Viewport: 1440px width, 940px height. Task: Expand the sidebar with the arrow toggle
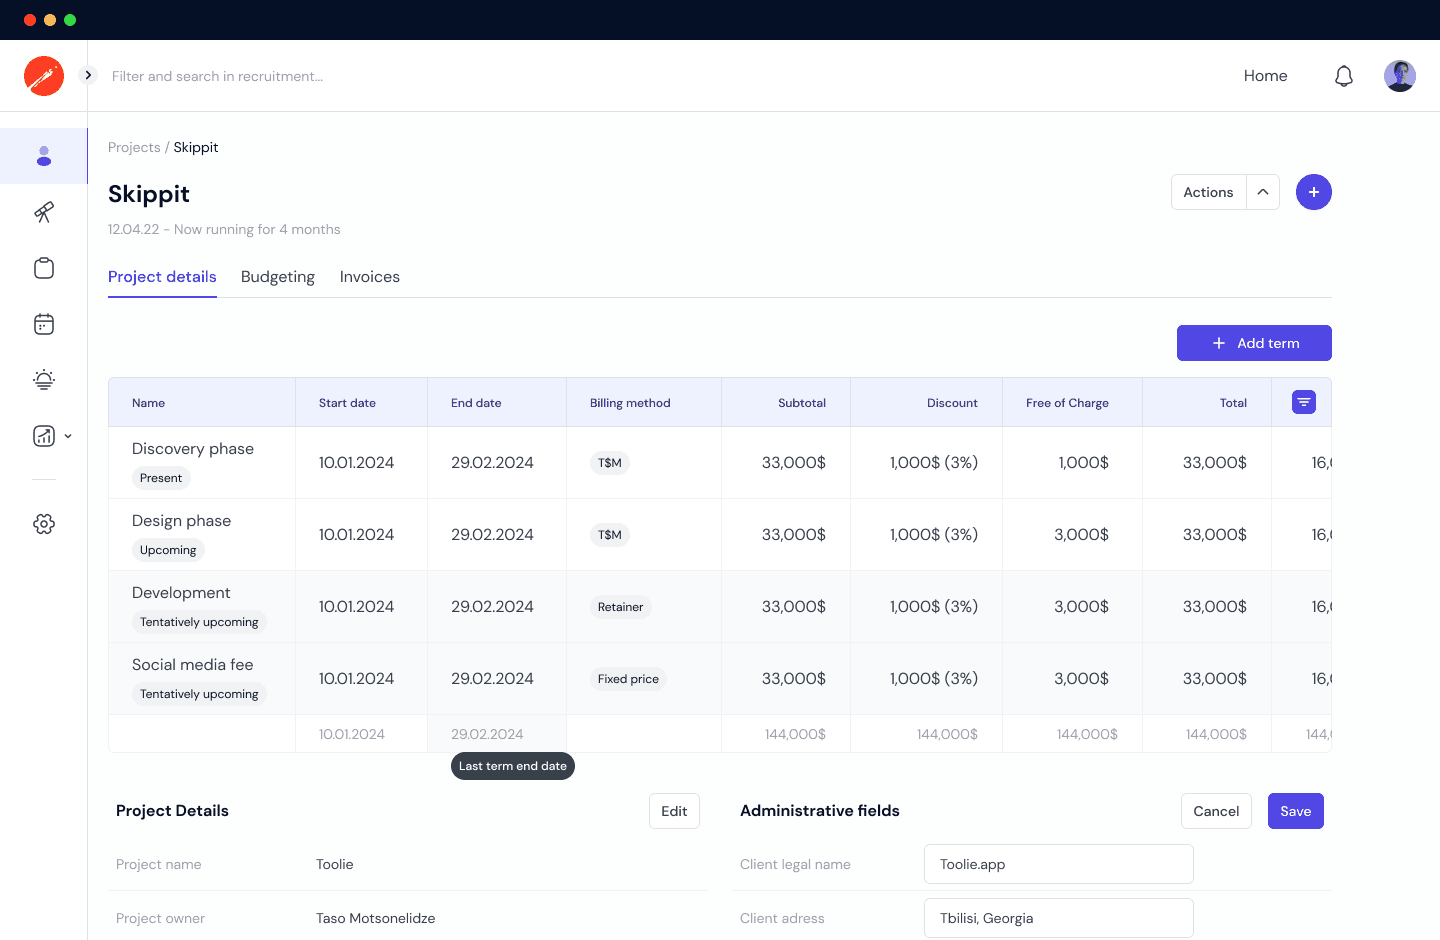[88, 74]
